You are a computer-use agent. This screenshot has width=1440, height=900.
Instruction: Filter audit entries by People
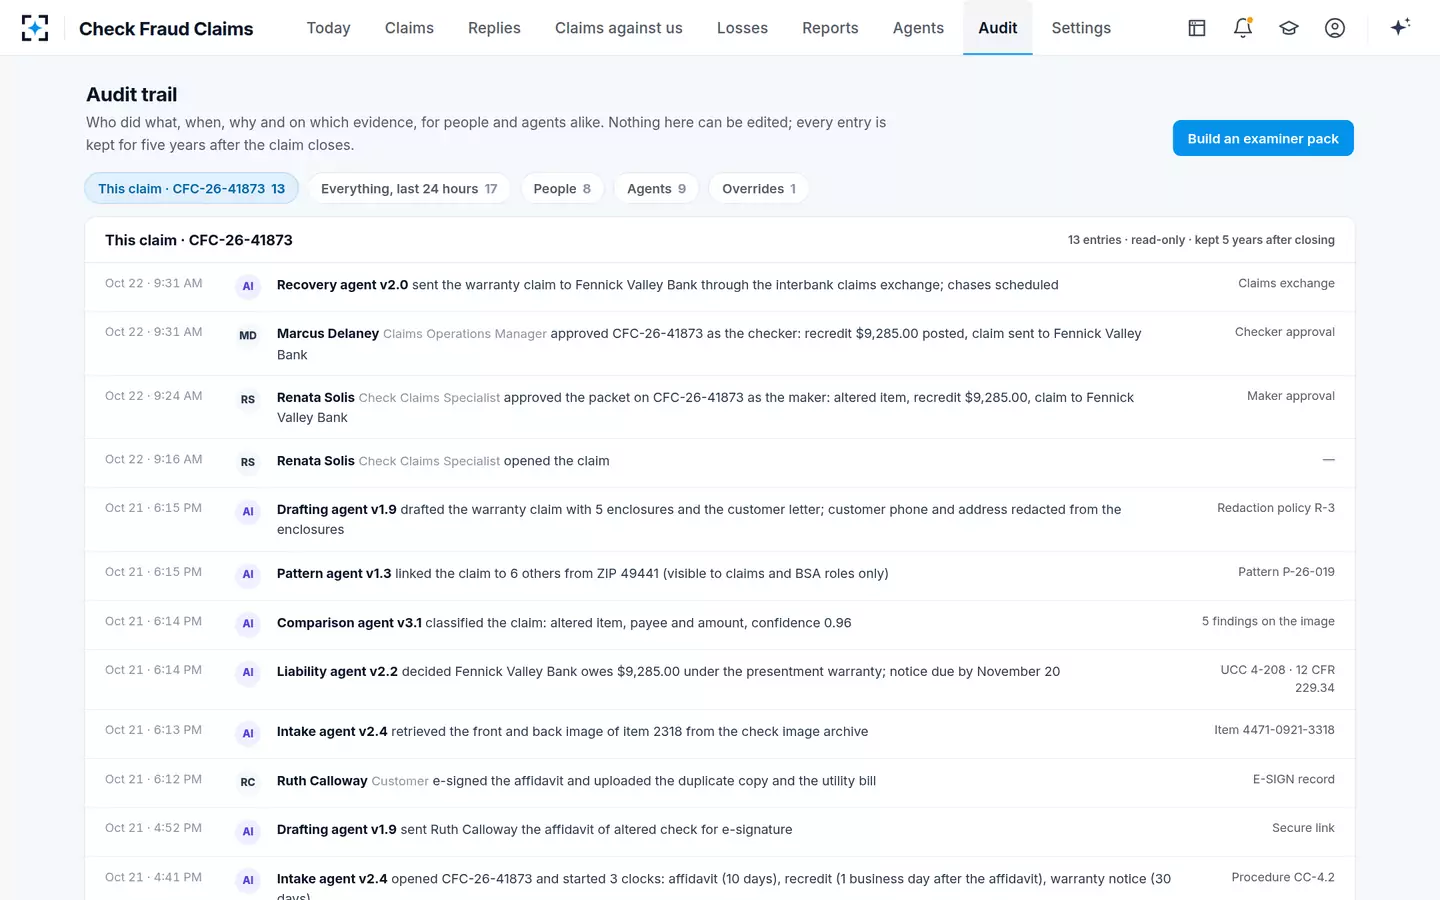tap(562, 188)
